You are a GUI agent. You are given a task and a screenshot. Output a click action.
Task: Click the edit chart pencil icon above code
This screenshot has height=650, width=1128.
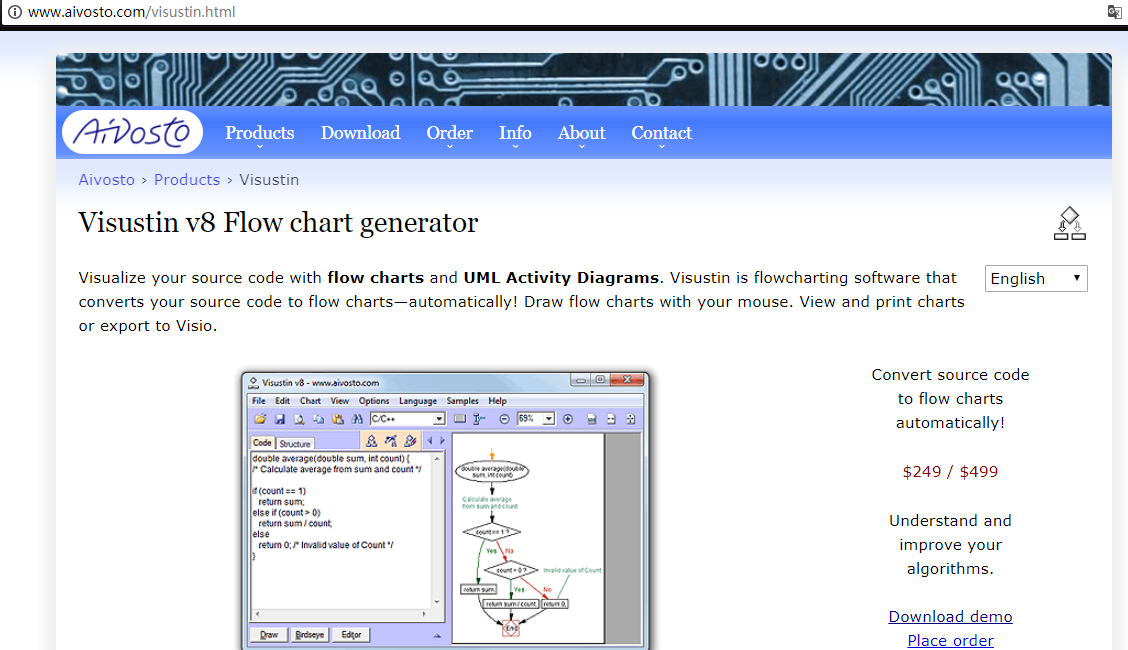[x=410, y=441]
